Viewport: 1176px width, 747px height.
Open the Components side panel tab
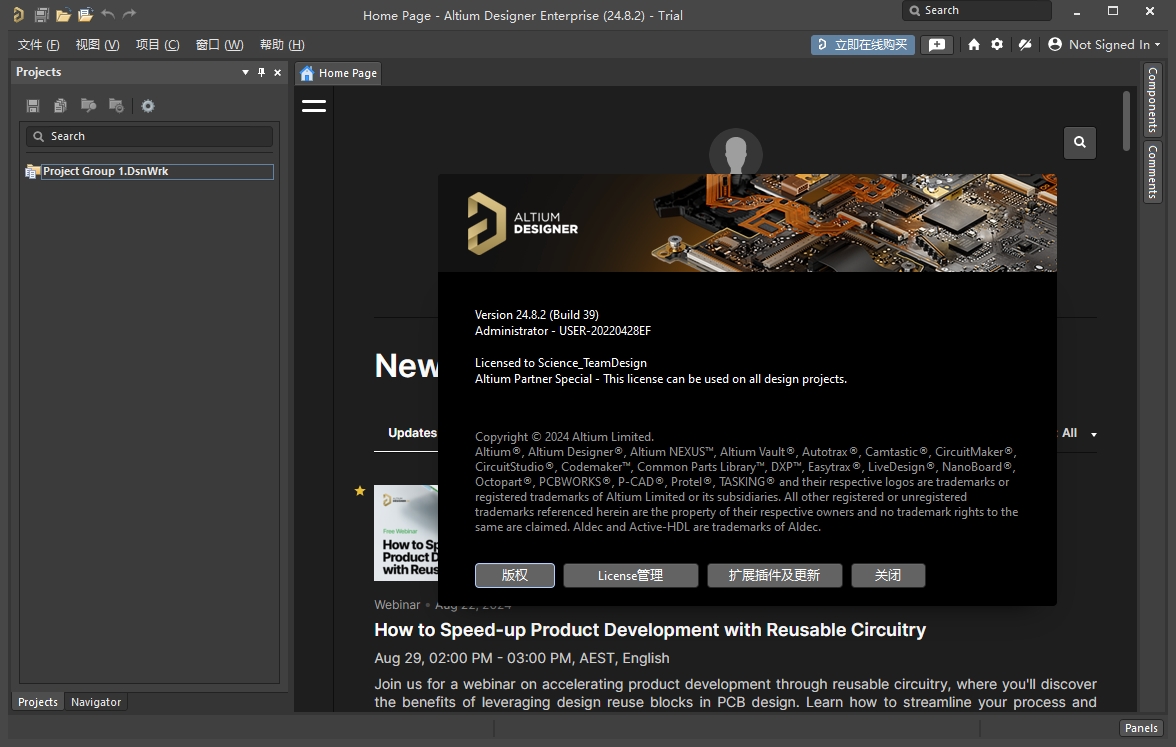[x=1152, y=100]
